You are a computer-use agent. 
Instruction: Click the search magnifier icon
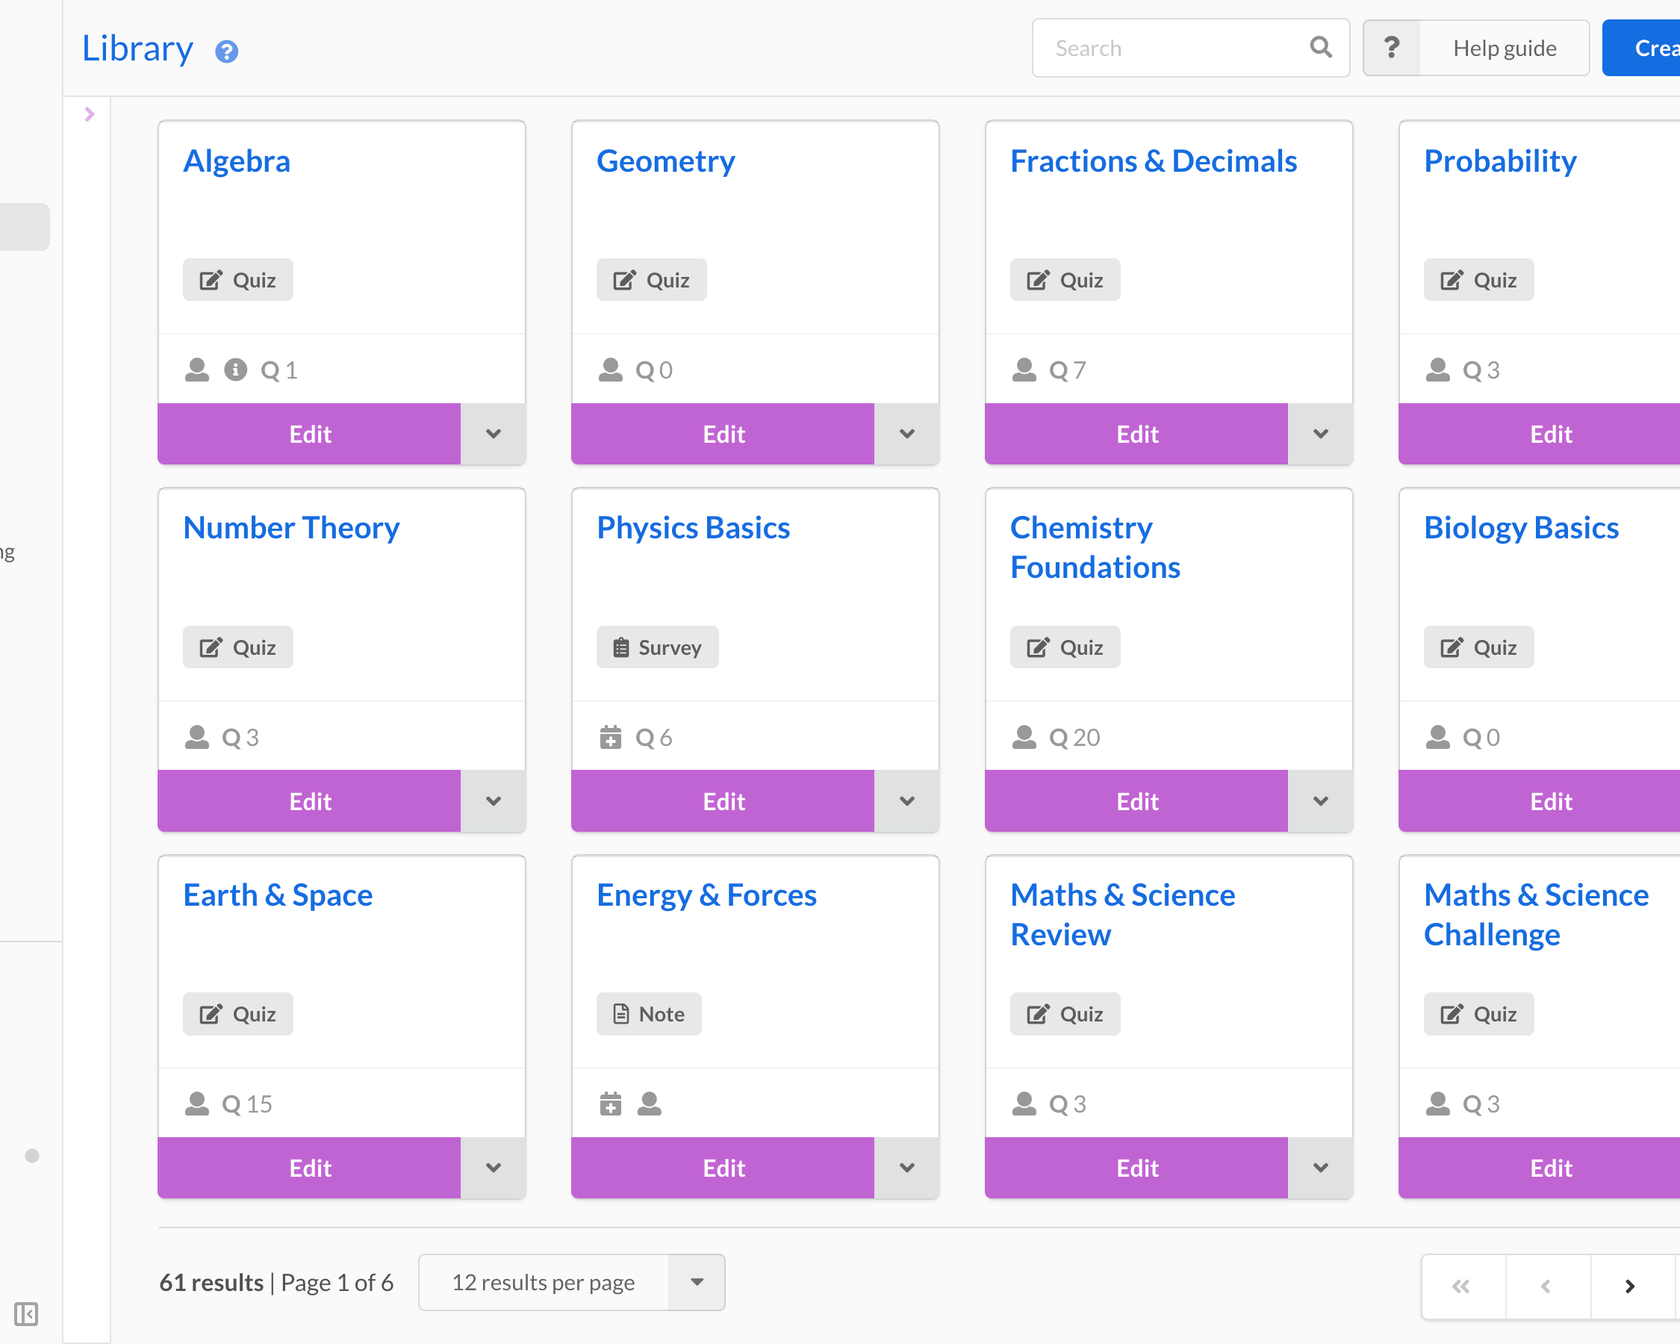(x=1320, y=47)
